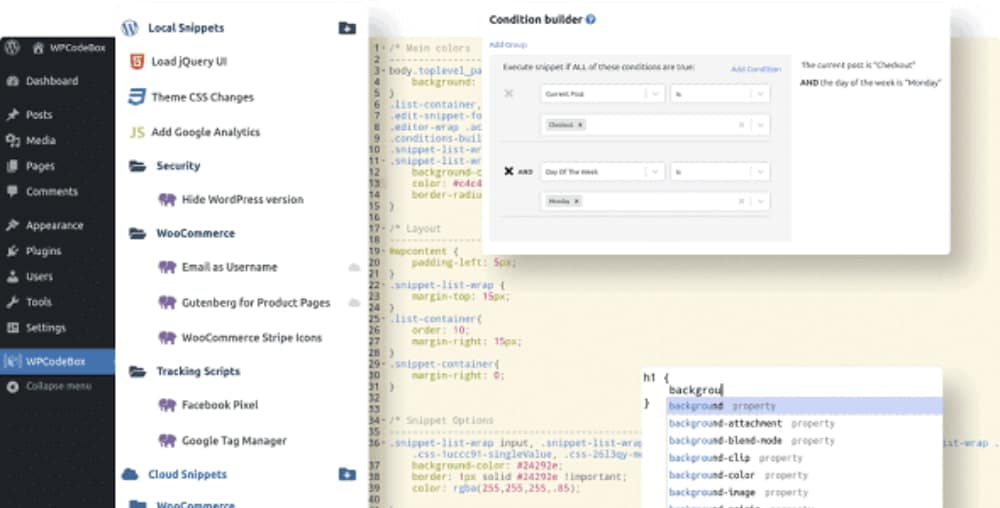This screenshot has height=508, width=1000.
Task: Click the Add Condition link
Action: coord(755,69)
